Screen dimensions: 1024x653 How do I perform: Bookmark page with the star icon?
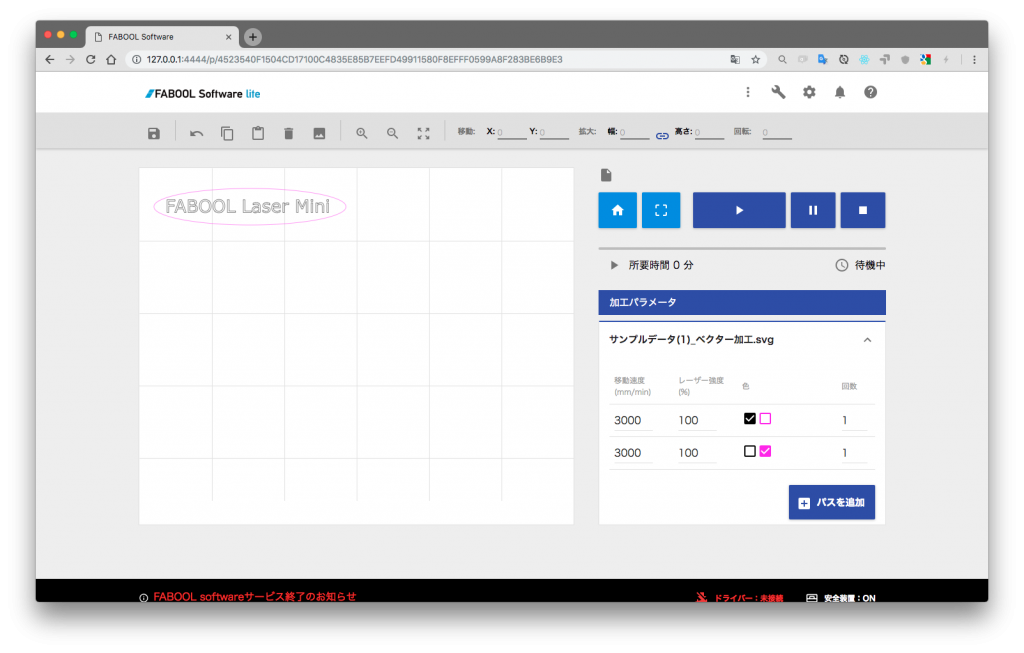[x=756, y=59]
